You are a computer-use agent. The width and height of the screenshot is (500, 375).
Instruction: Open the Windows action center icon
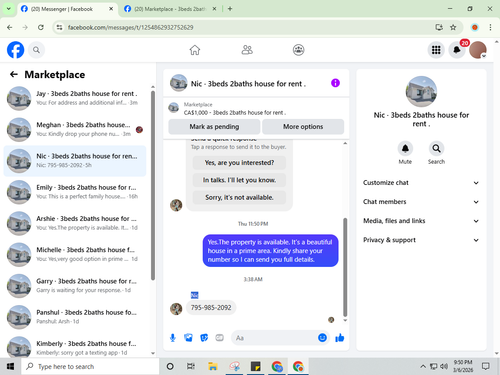click(x=486, y=367)
